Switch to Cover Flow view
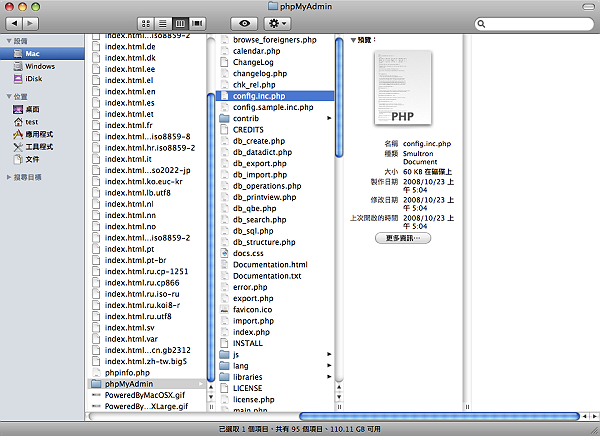The image size is (600, 436). [x=197, y=24]
